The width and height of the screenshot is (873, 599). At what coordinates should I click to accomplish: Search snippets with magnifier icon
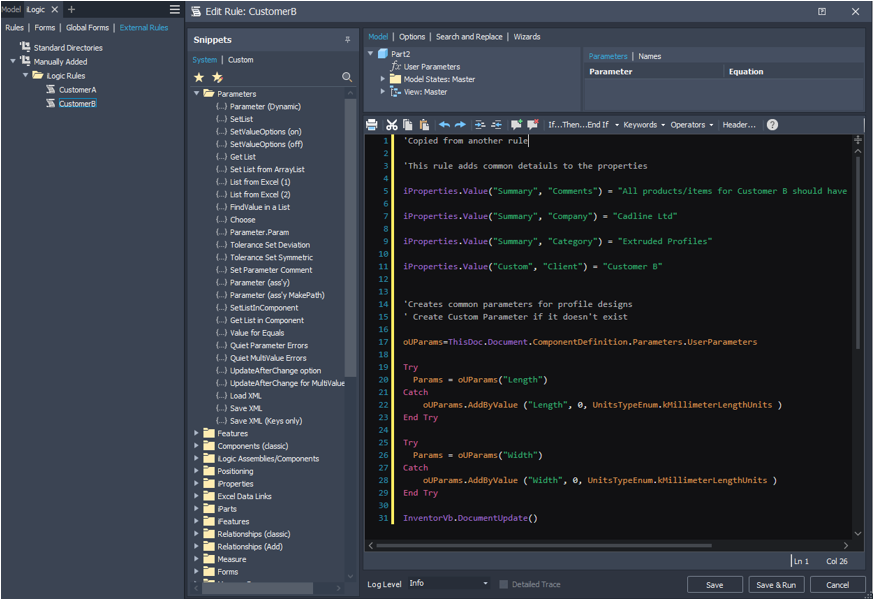[x=347, y=77]
